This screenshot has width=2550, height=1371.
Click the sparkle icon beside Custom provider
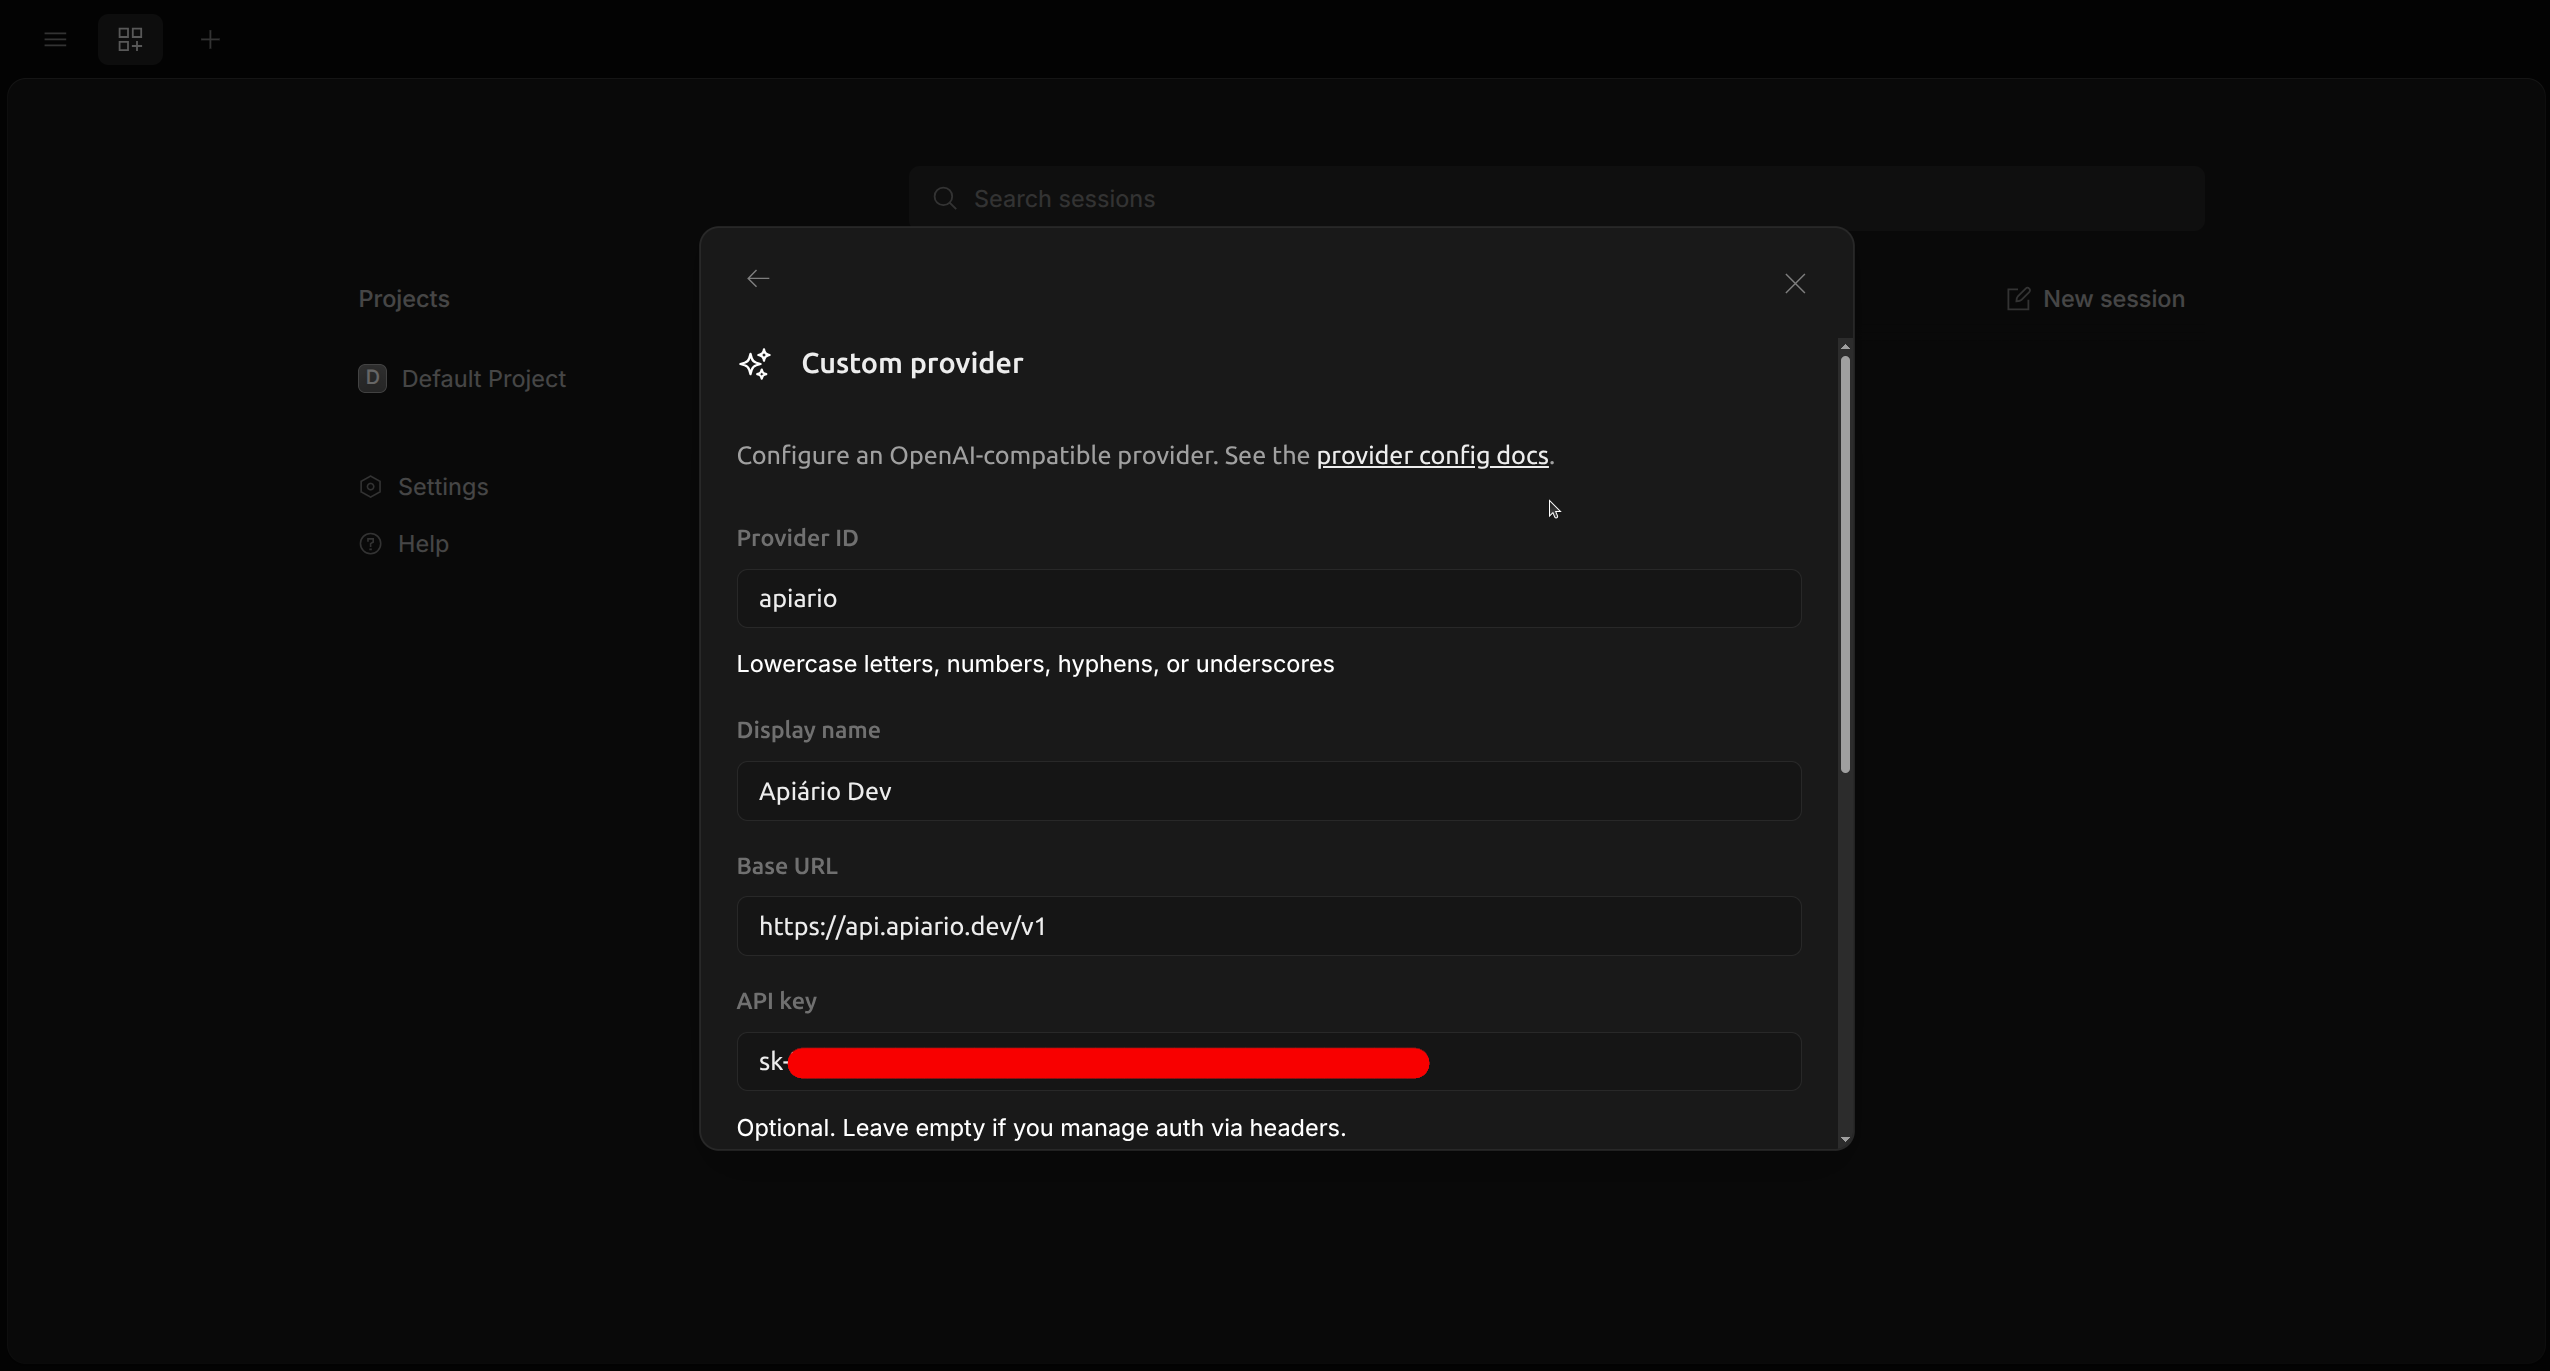point(755,364)
